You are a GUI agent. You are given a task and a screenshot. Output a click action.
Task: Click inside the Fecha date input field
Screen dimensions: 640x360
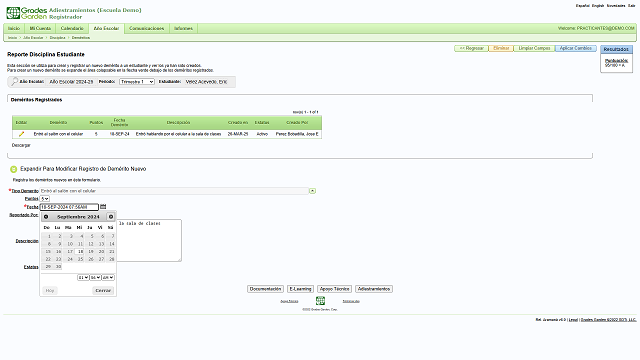point(69,207)
